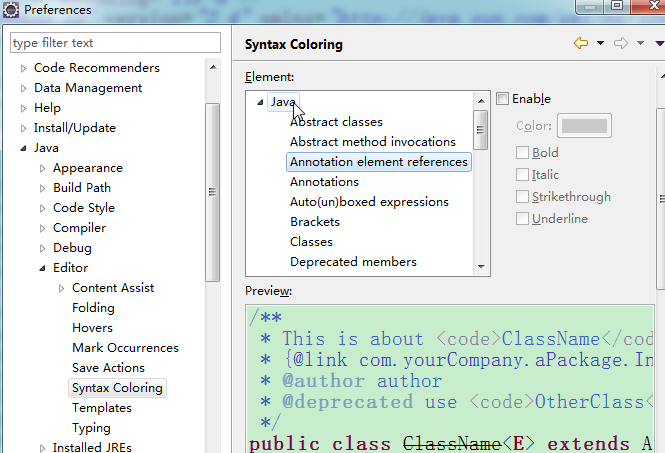Image resolution: width=665 pixels, height=453 pixels.
Task: Click the type filter text field
Action: tap(115, 43)
